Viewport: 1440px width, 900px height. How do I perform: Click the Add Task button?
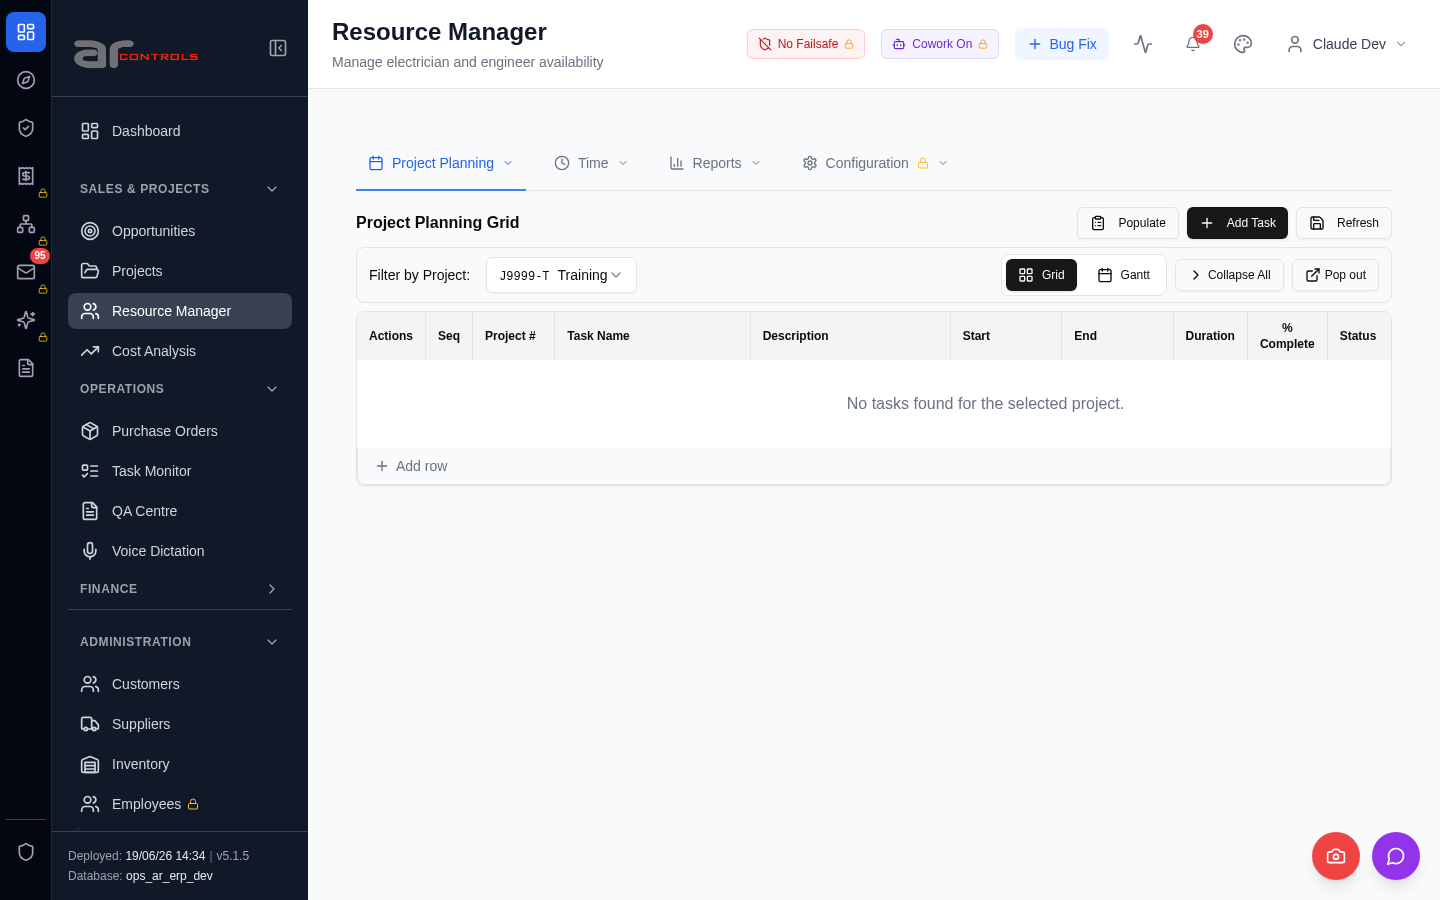point(1237,223)
